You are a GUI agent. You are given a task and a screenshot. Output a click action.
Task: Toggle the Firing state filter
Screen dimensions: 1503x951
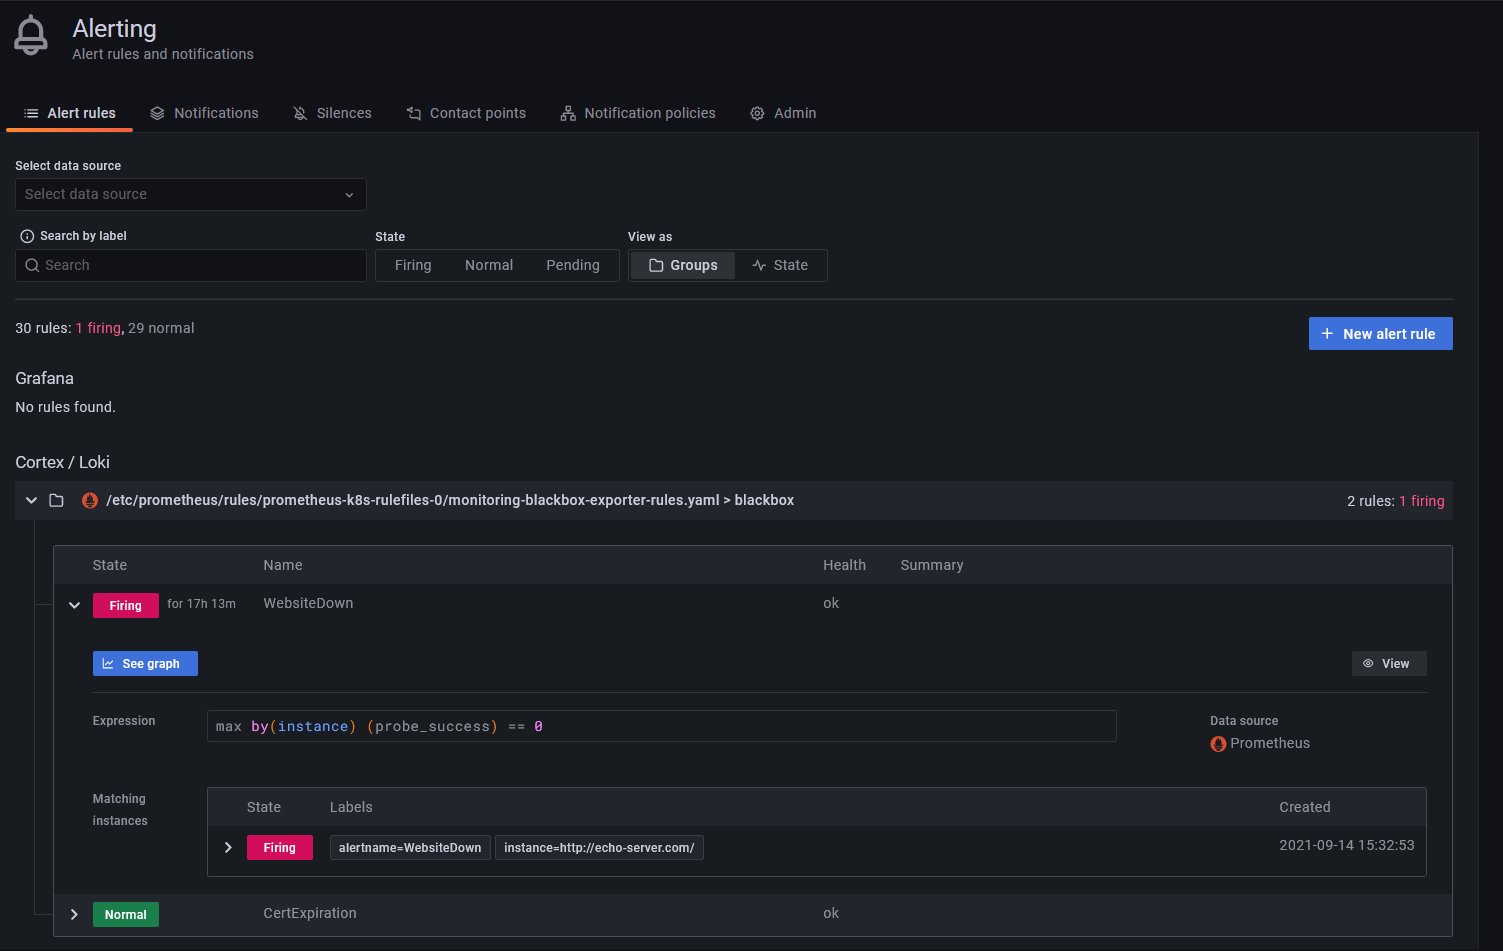[413, 265]
